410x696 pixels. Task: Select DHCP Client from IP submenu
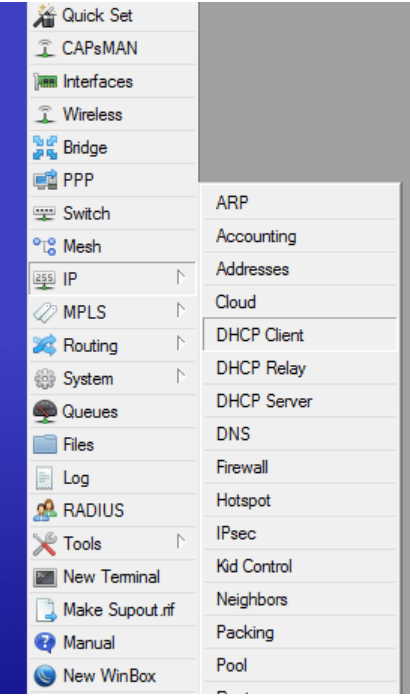click(x=300, y=335)
